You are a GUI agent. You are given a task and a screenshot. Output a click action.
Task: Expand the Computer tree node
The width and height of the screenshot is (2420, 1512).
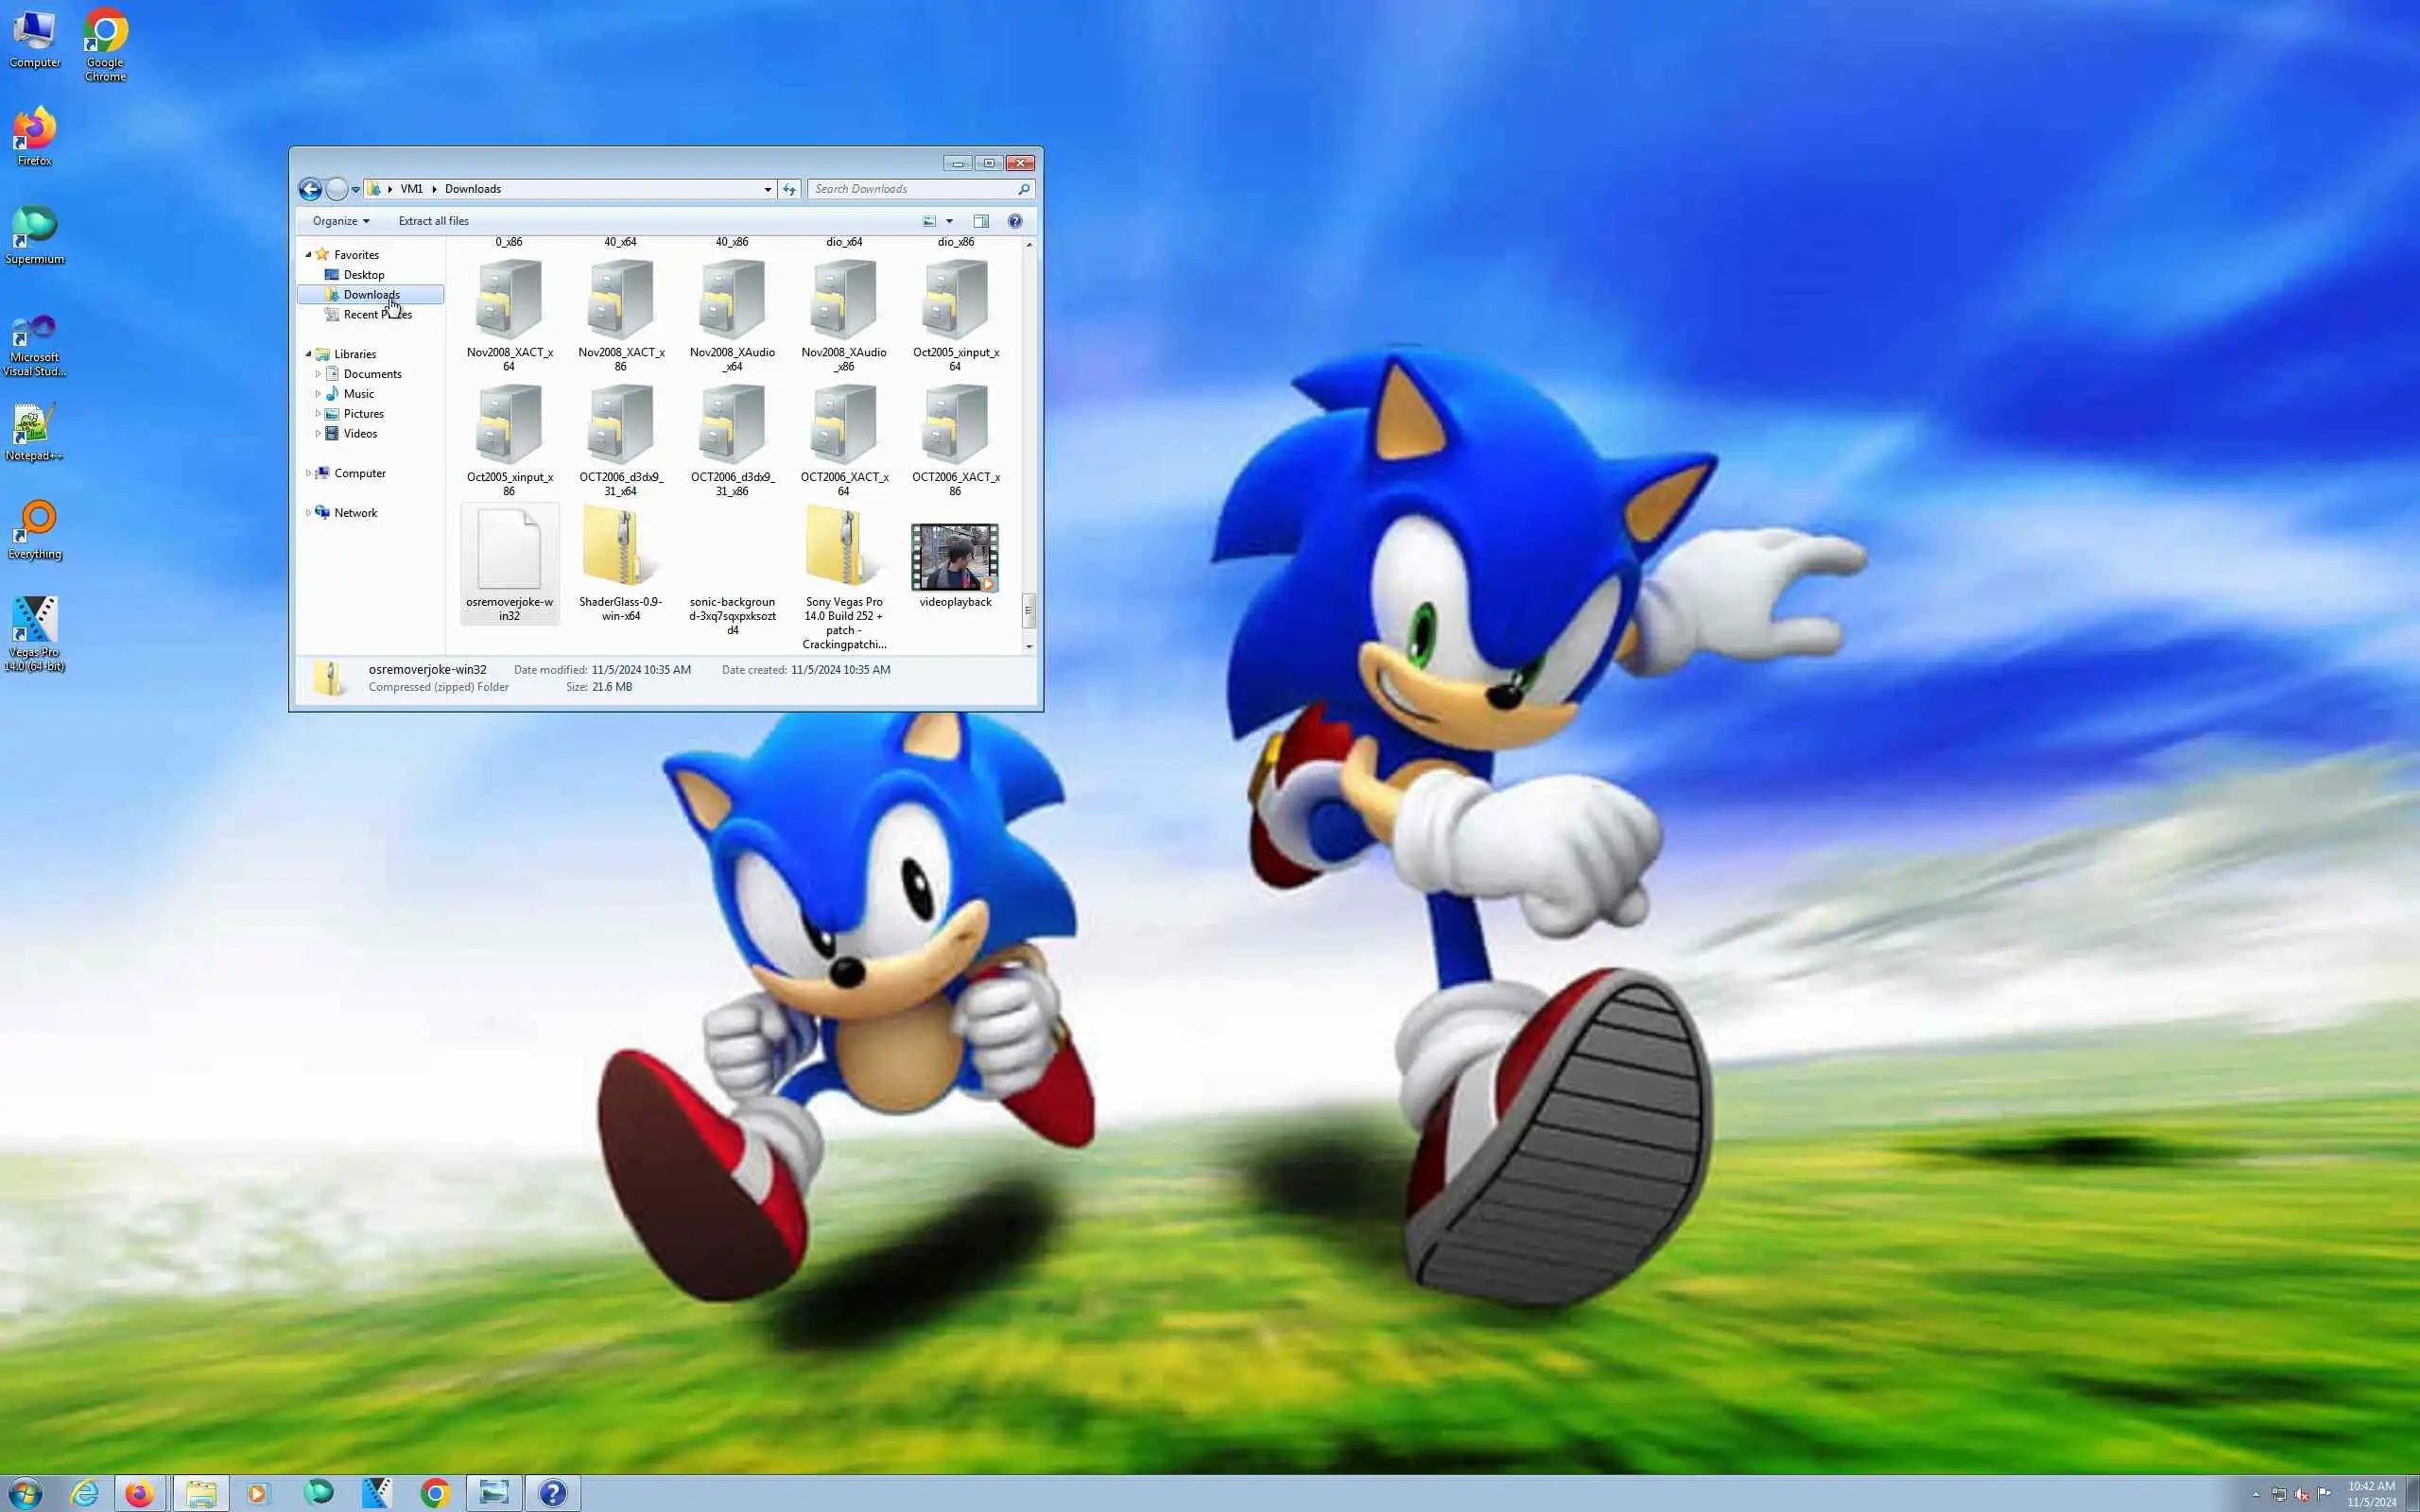click(x=308, y=473)
